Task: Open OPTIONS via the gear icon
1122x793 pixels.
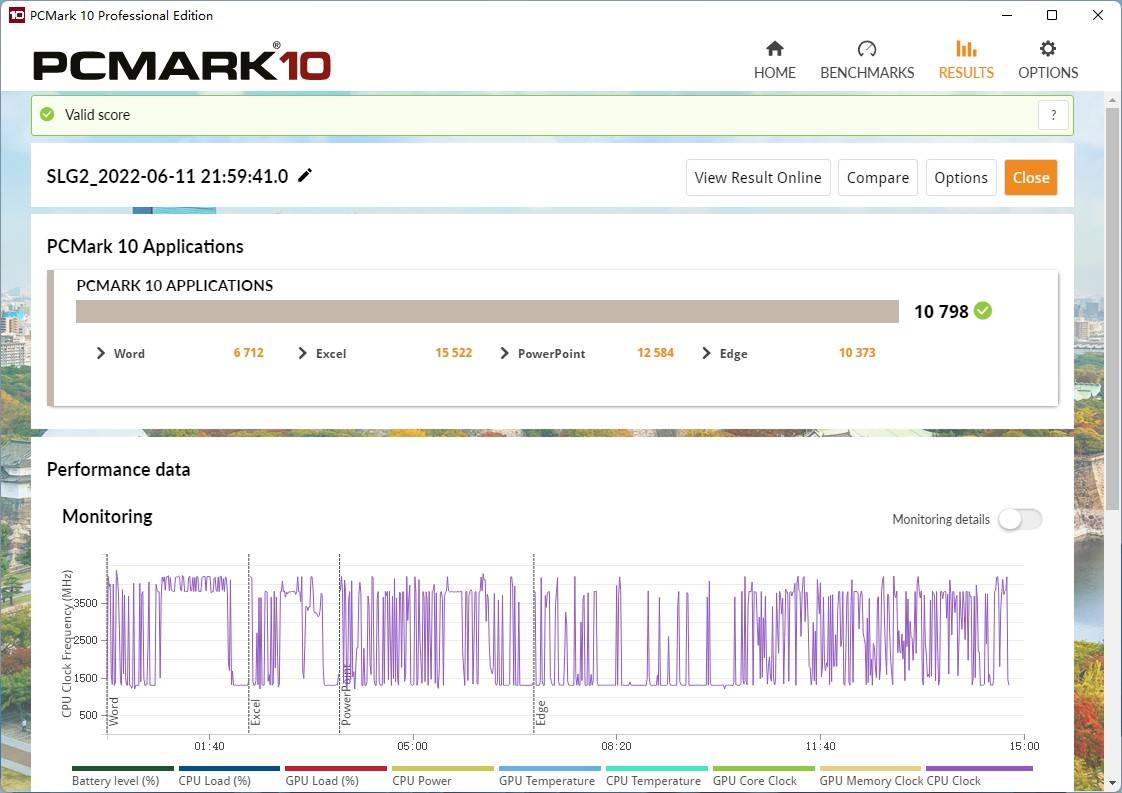Action: [1048, 48]
